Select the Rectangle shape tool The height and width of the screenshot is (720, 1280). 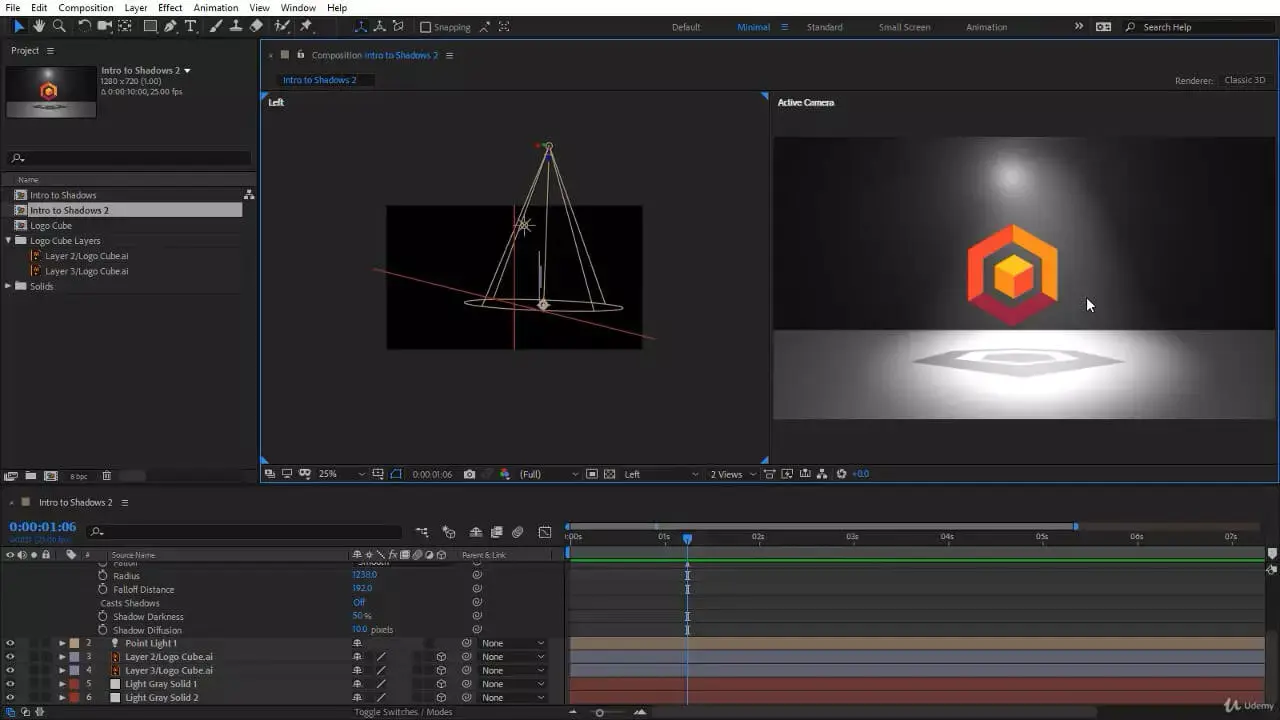tap(150, 26)
